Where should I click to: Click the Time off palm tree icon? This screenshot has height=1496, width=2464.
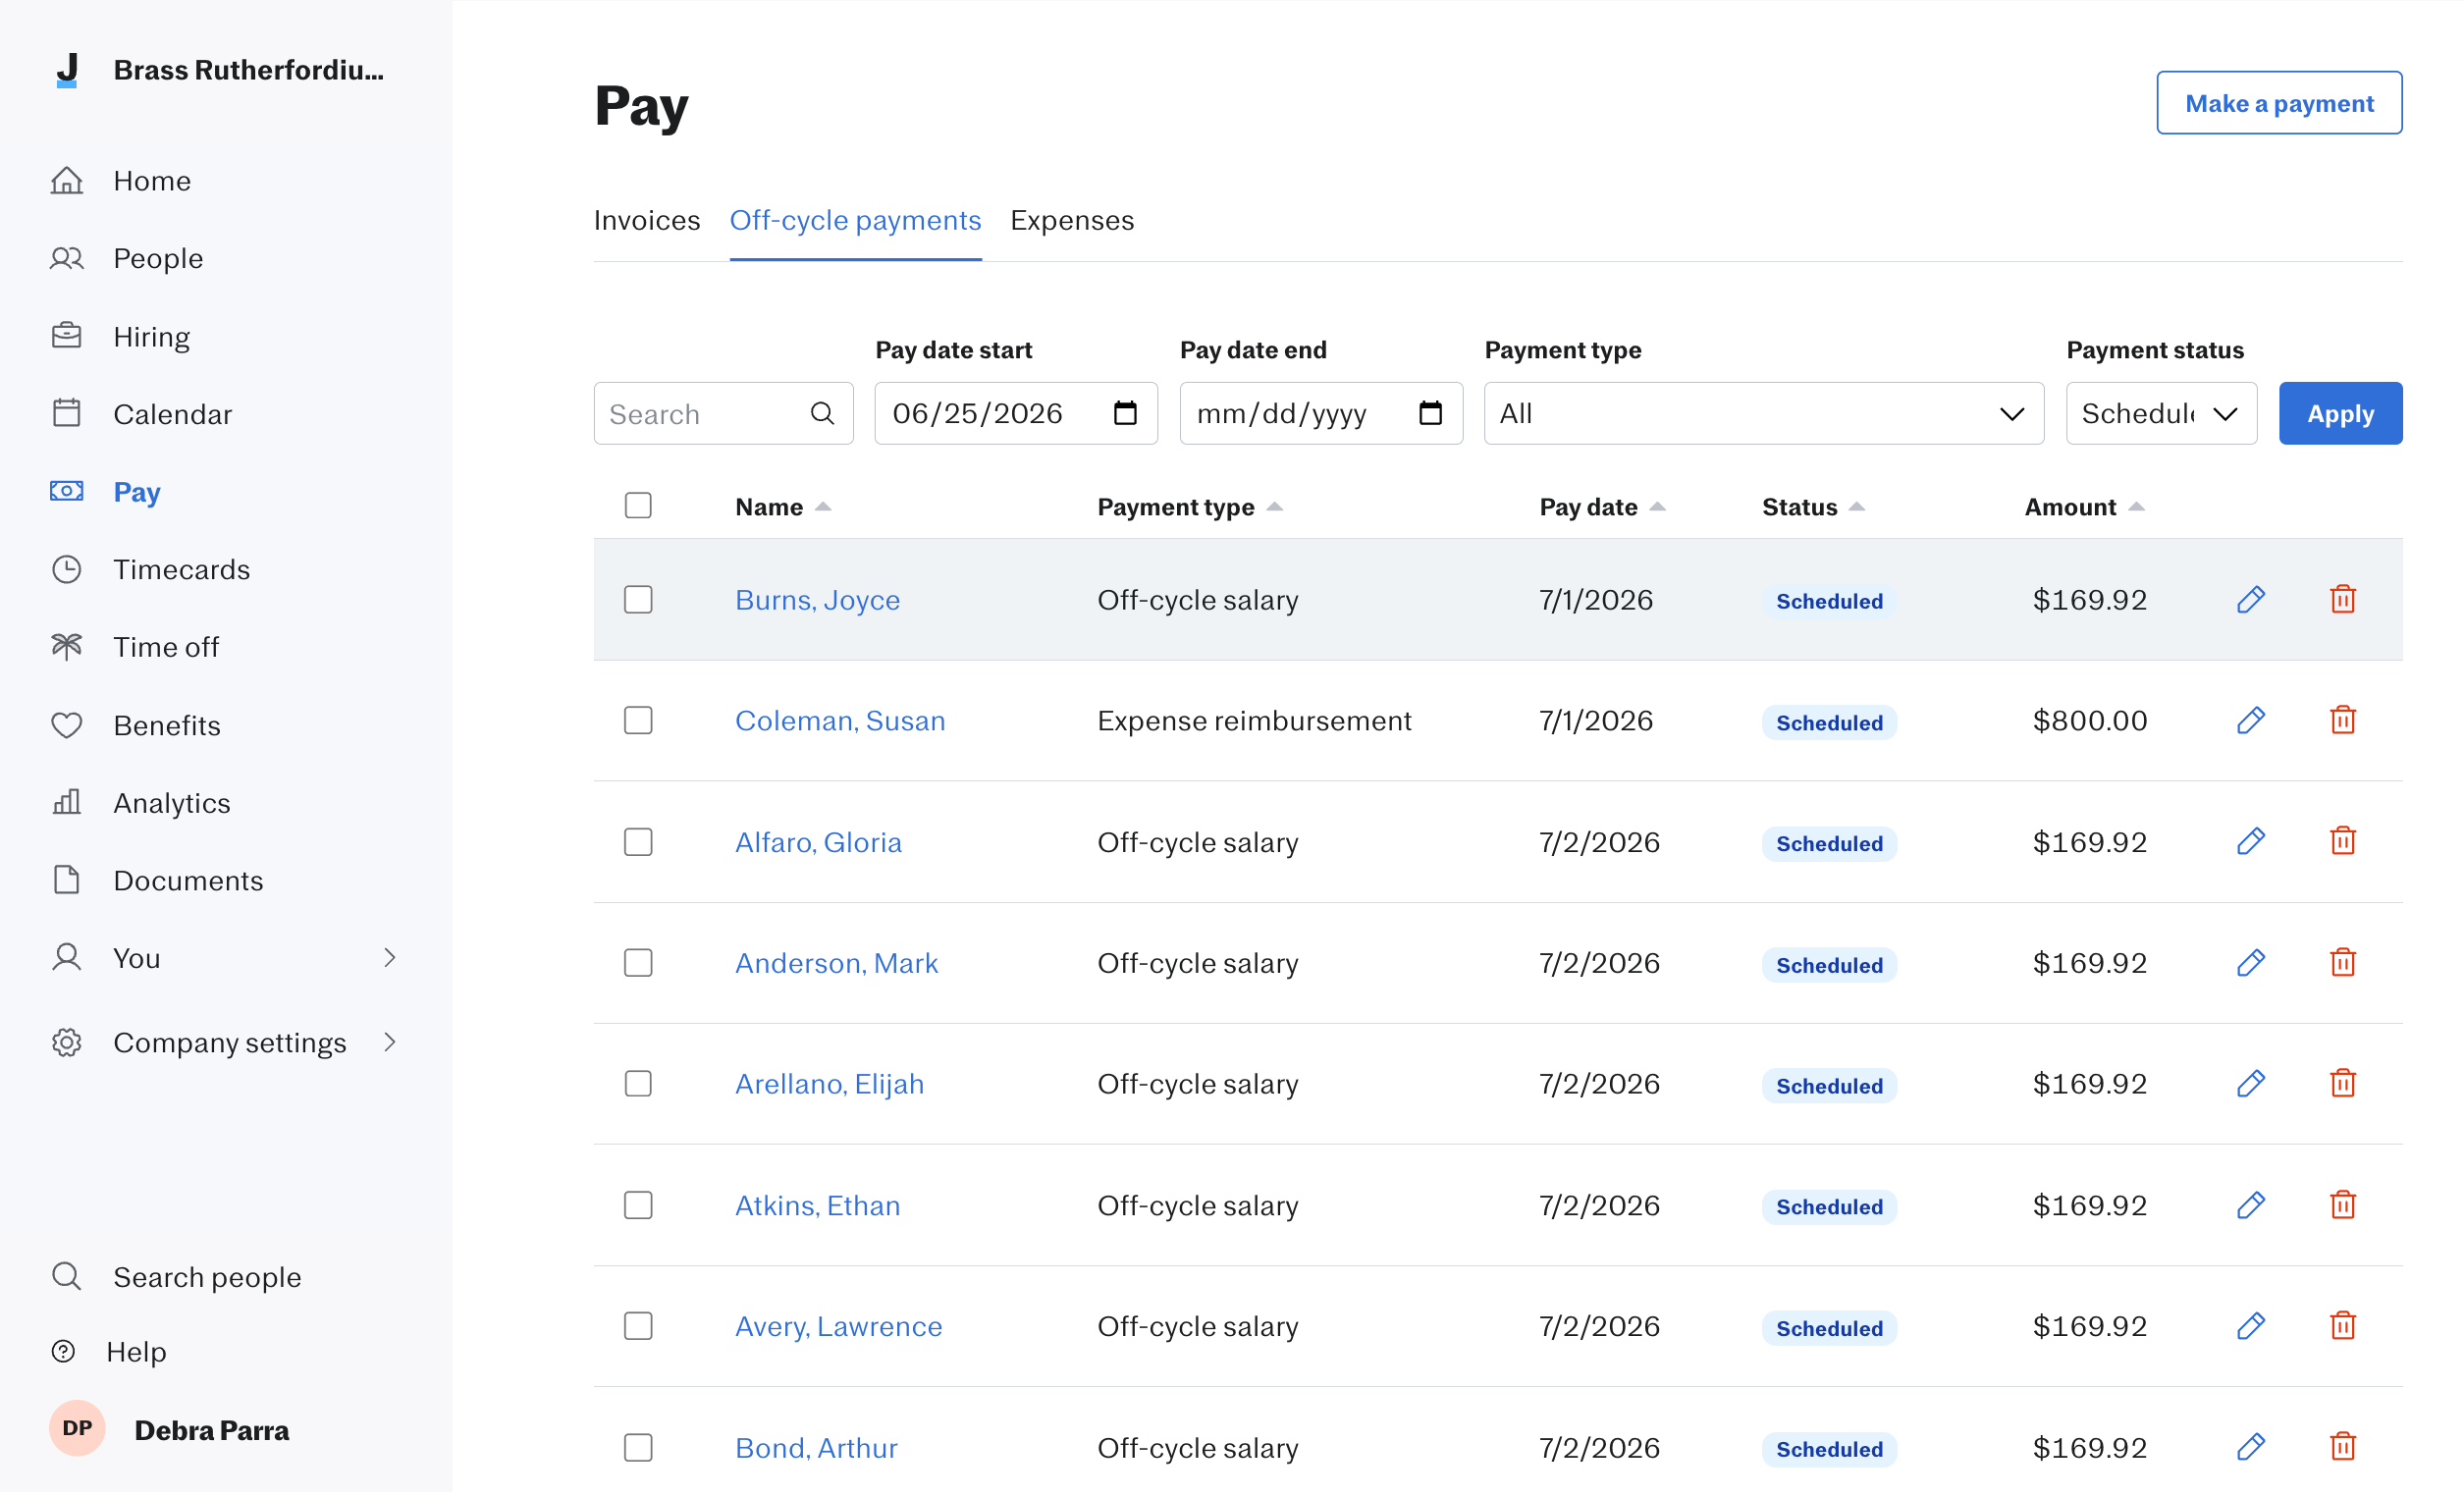click(67, 648)
